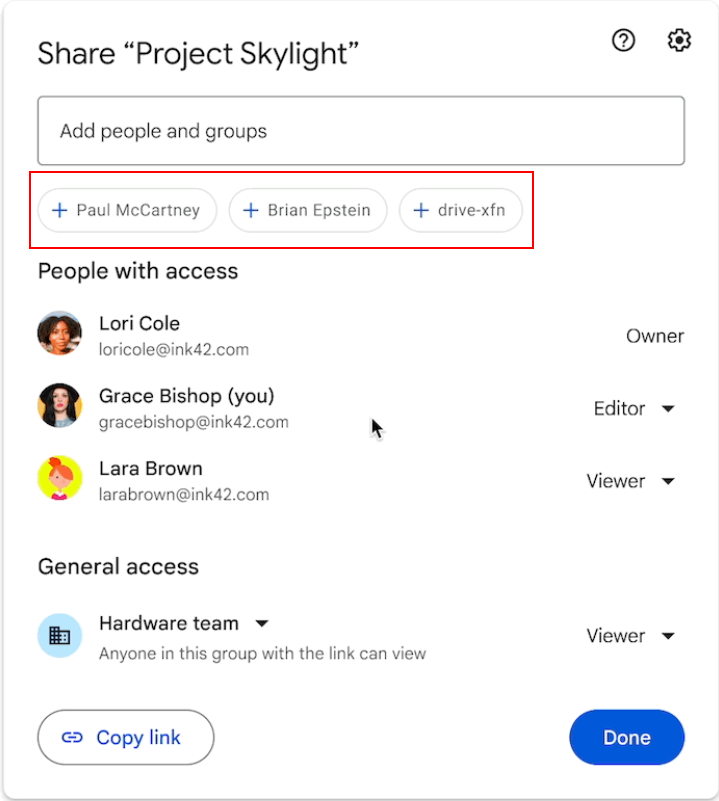Click the Hardware team building icon
Viewport: 719px width, 801px height.
point(60,635)
